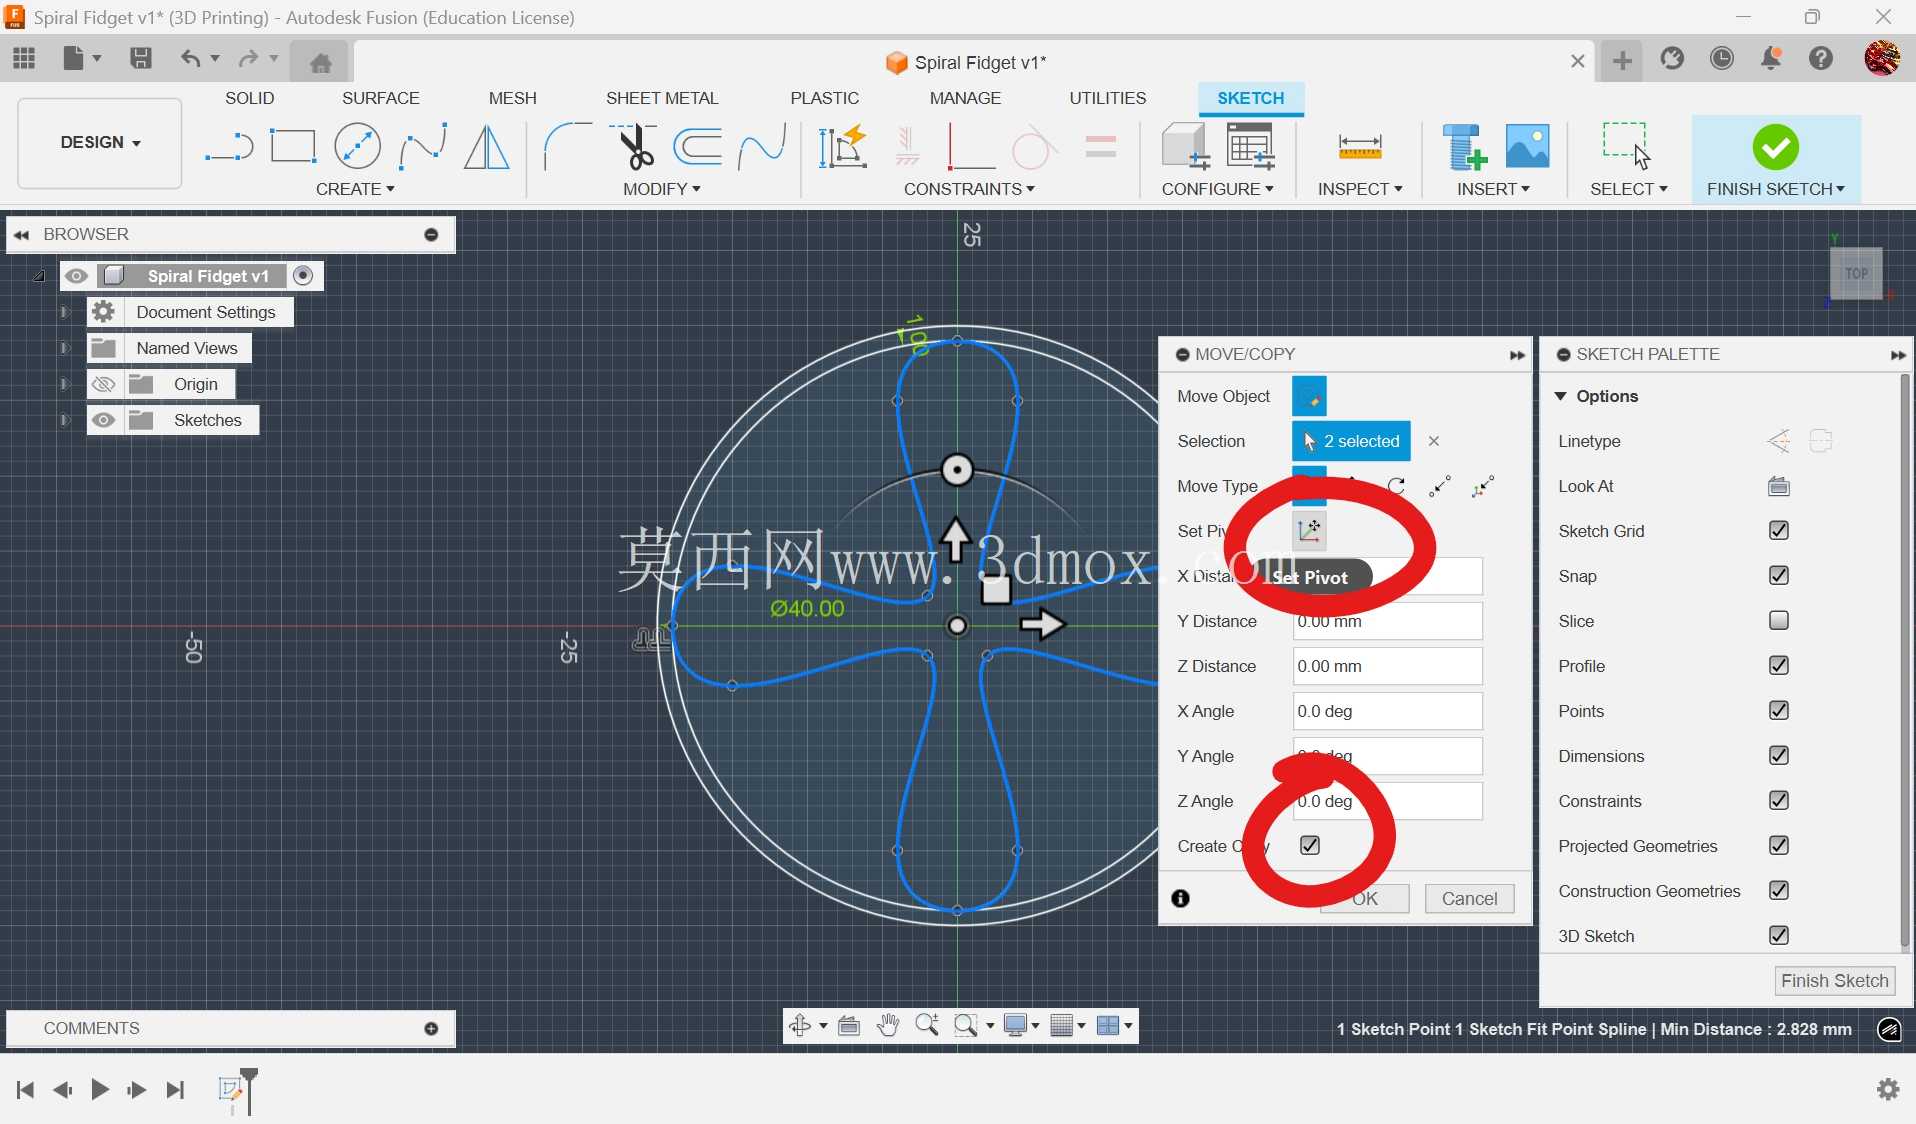Choose the Rotate move type icon
The height and width of the screenshot is (1124, 1916).
coord(1396,486)
